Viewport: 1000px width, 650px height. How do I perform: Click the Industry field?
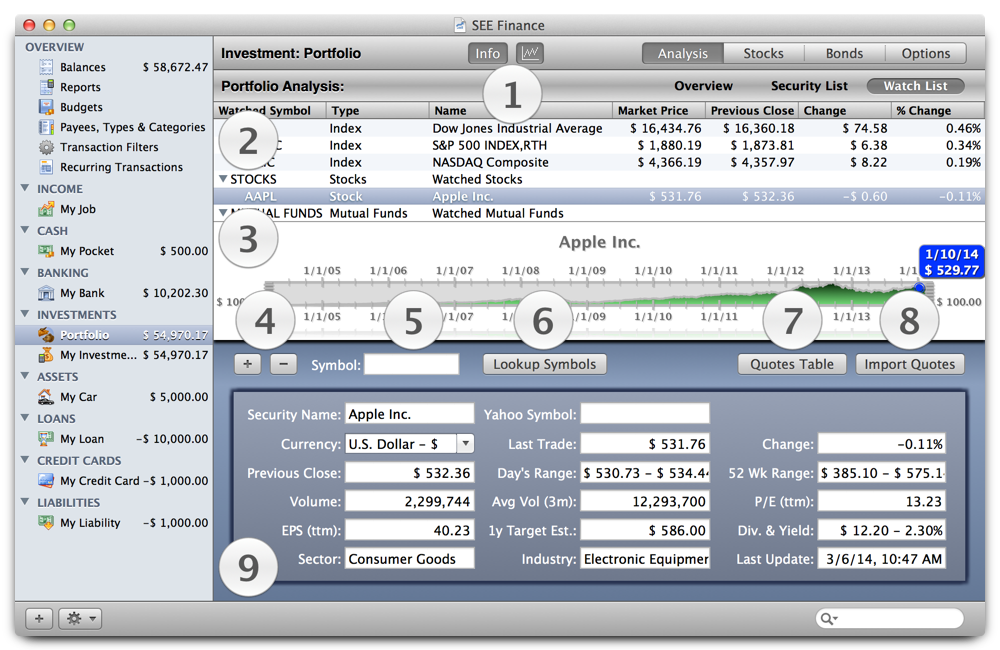point(645,559)
